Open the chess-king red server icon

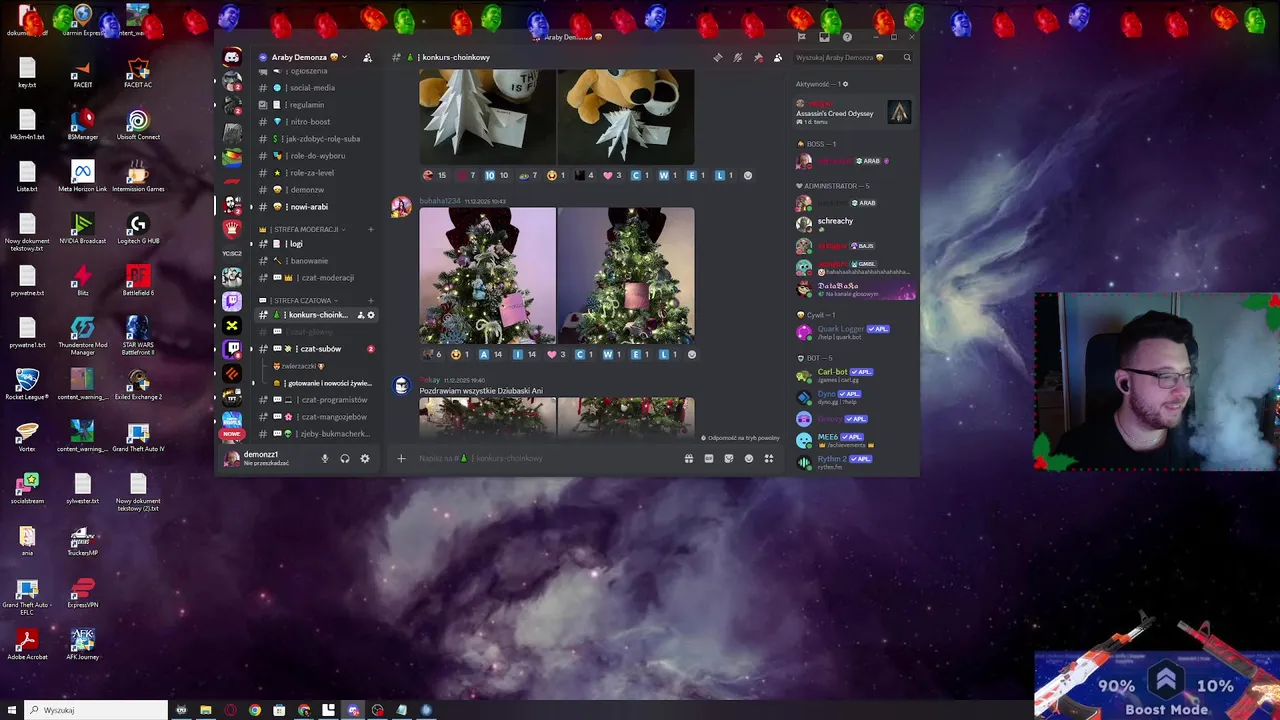232,228
